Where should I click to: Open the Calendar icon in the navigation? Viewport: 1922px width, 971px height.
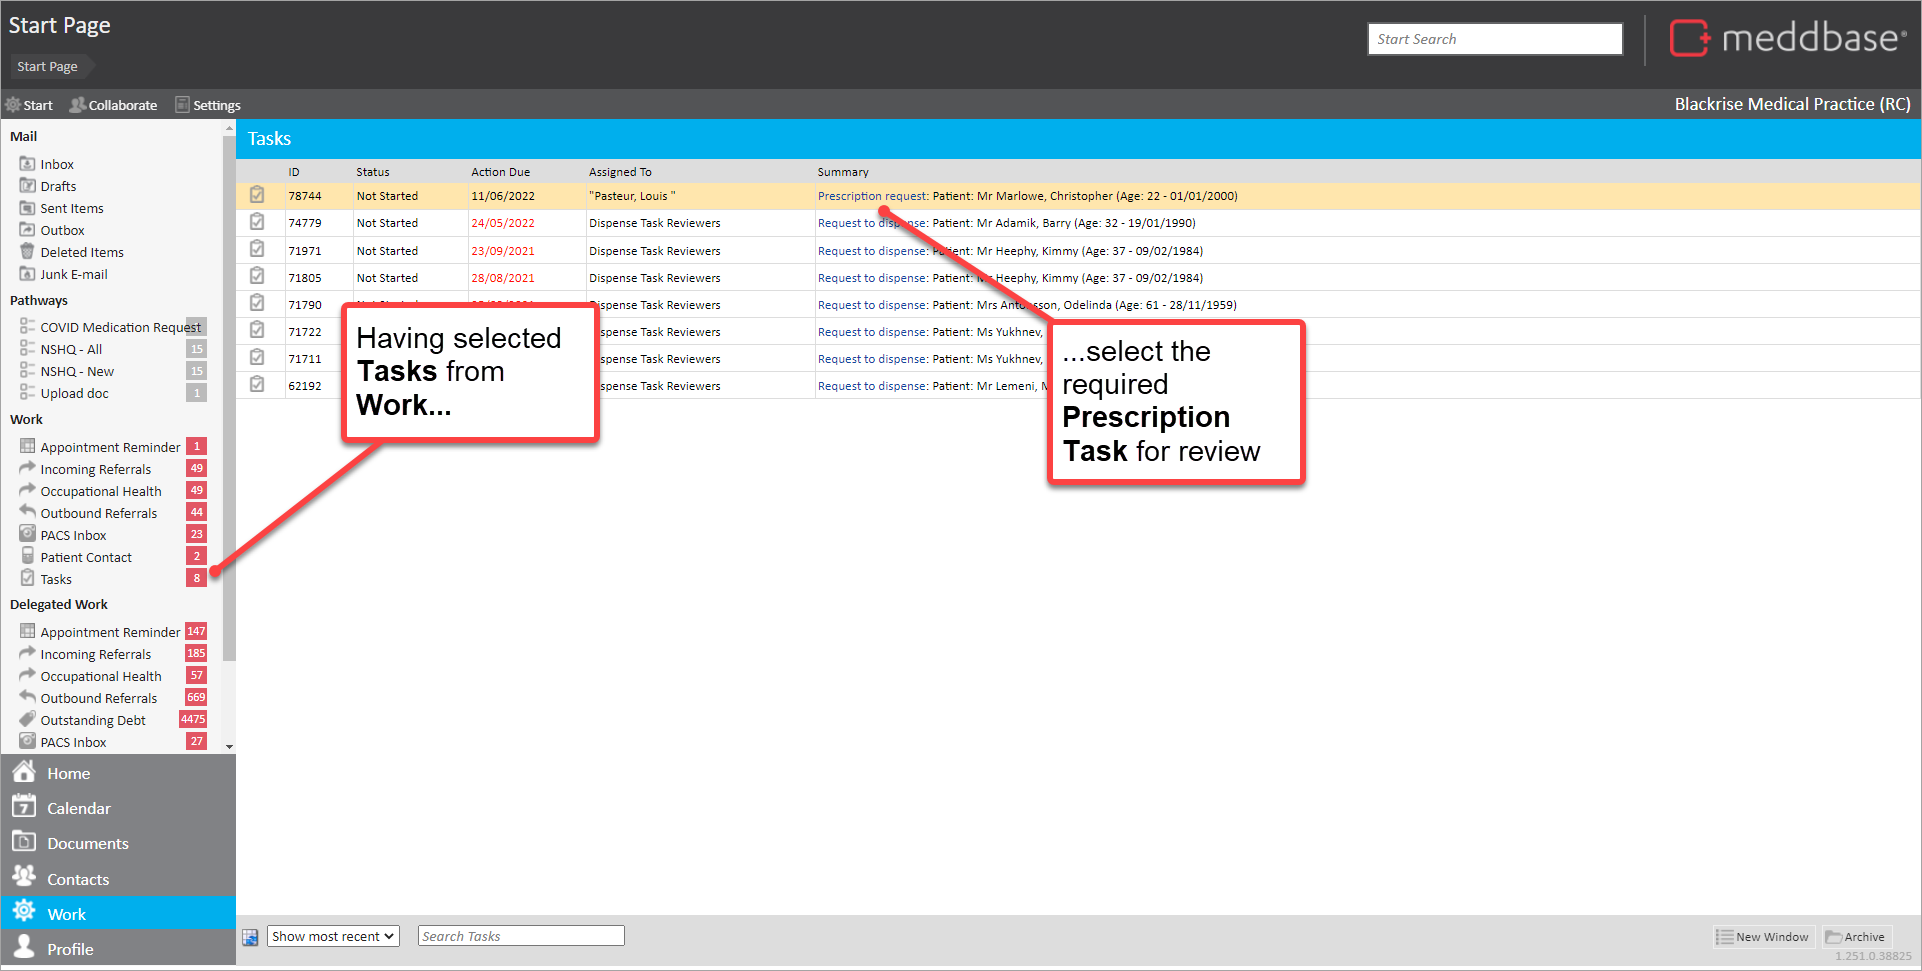(24, 807)
